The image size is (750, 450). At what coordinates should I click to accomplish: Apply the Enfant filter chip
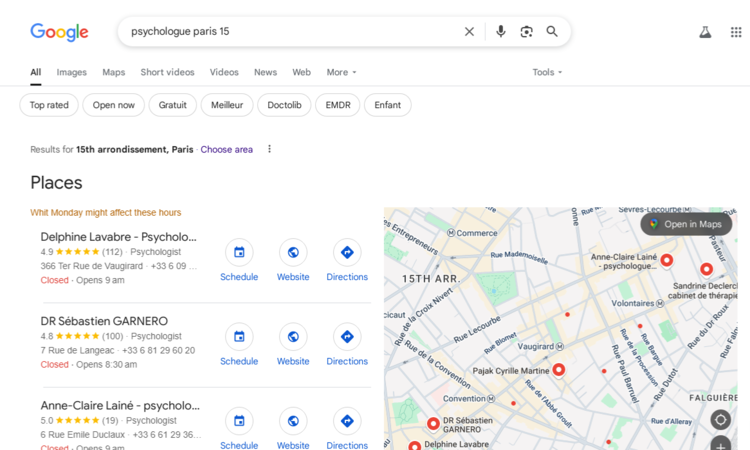click(387, 105)
